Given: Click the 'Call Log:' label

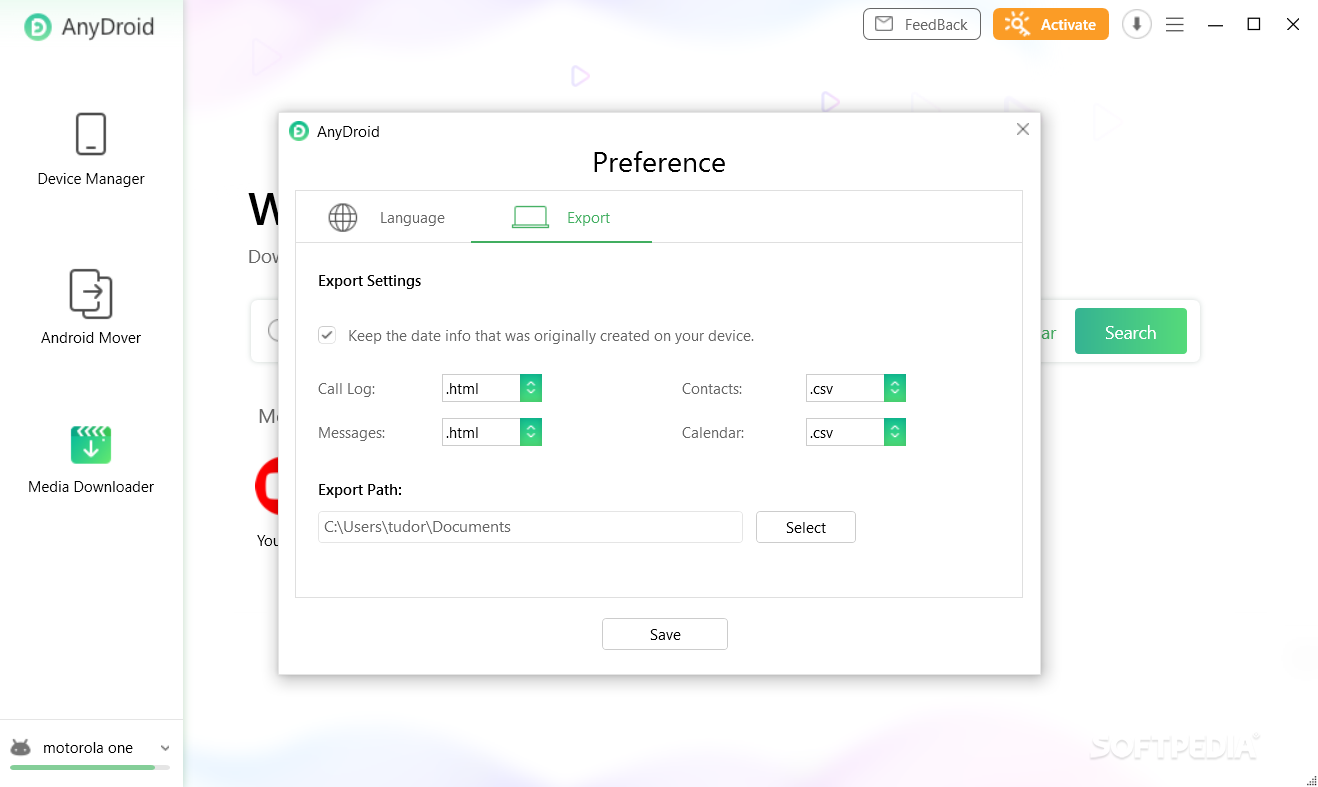Looking at the screenshot, I should tap(347, 389).
